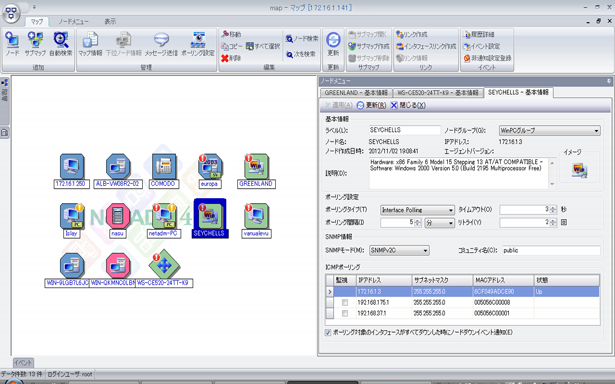Open 履歴詳細 history details

pyautogui.click(x=479, y=34)
